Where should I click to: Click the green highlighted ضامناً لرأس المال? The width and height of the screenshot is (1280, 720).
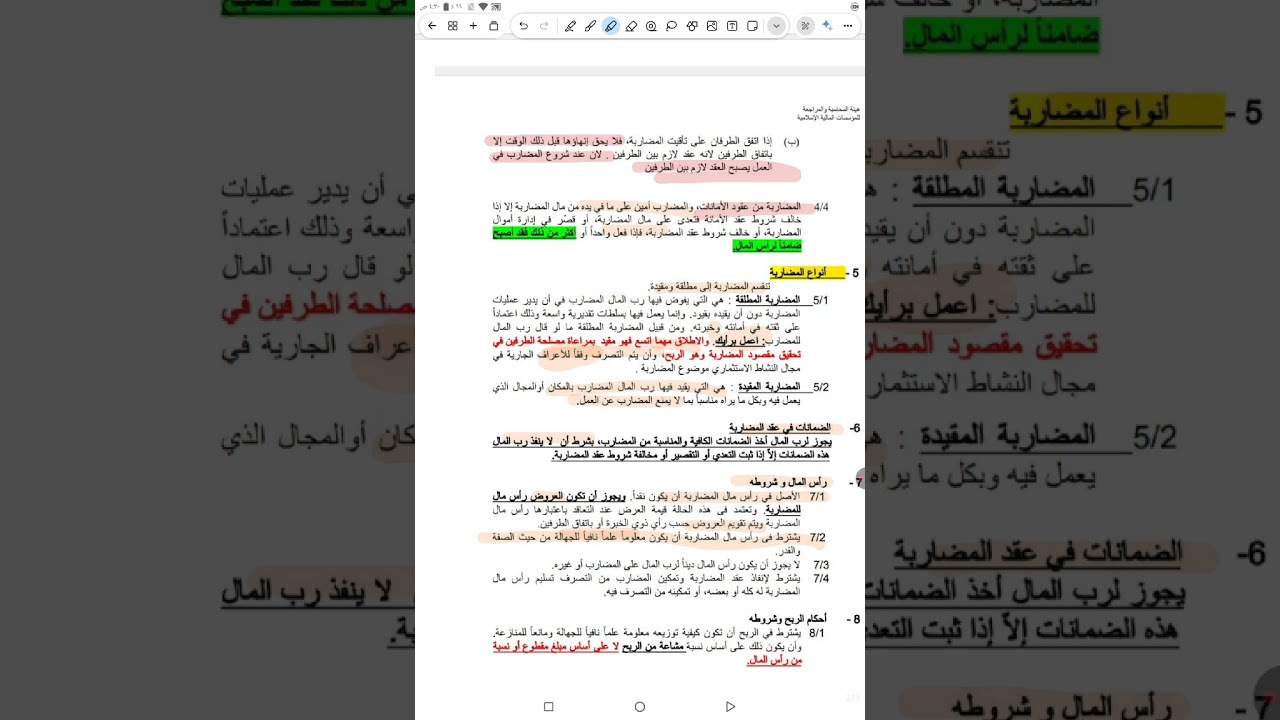768,245
